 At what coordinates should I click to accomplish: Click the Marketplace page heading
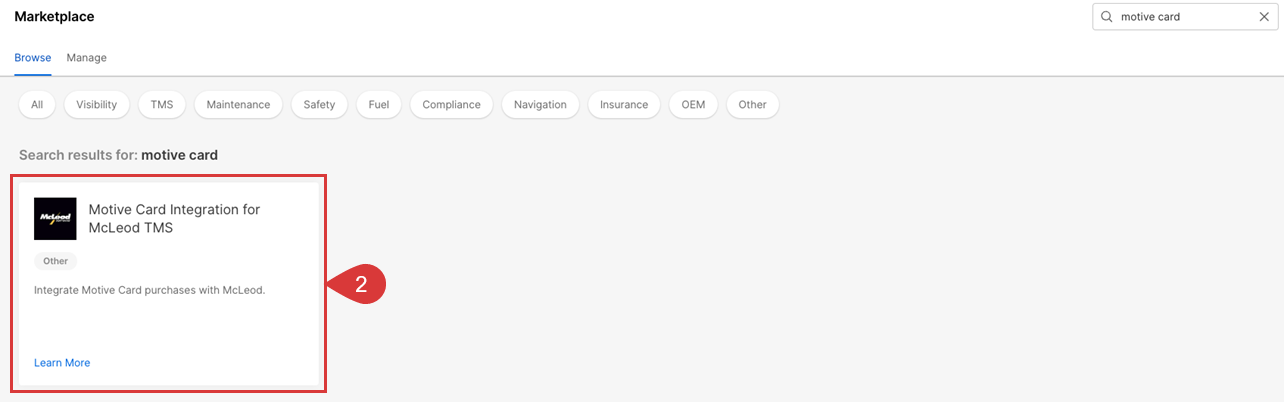coord(54,17)
